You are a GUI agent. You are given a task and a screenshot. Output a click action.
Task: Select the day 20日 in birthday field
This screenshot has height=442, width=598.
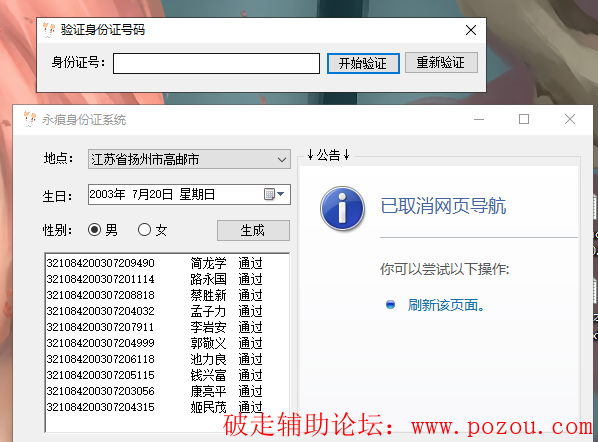[160, 194]
